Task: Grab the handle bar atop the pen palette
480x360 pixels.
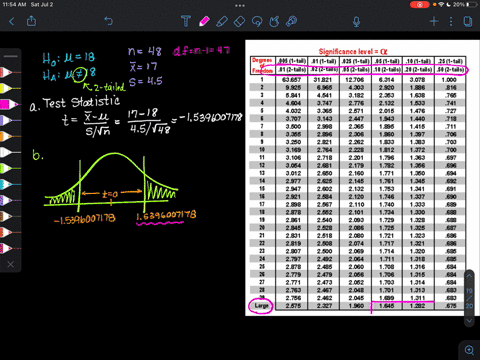Action: coord(11,56)
